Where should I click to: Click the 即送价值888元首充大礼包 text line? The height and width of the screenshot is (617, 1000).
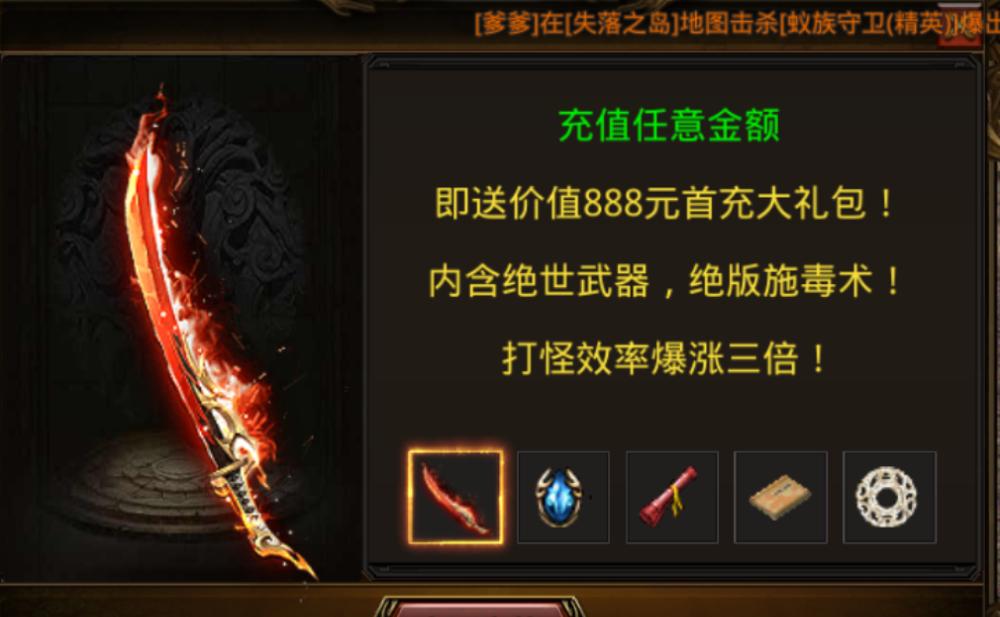tap(666, 204)
